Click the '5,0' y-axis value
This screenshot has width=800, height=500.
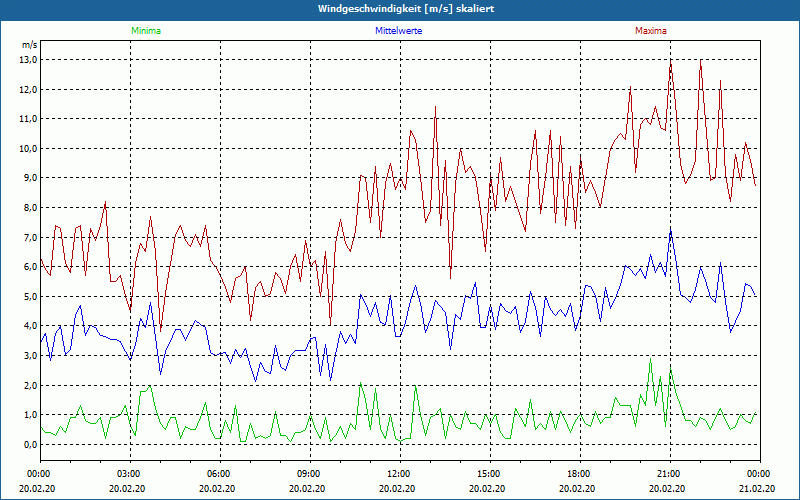click(31, 296)
